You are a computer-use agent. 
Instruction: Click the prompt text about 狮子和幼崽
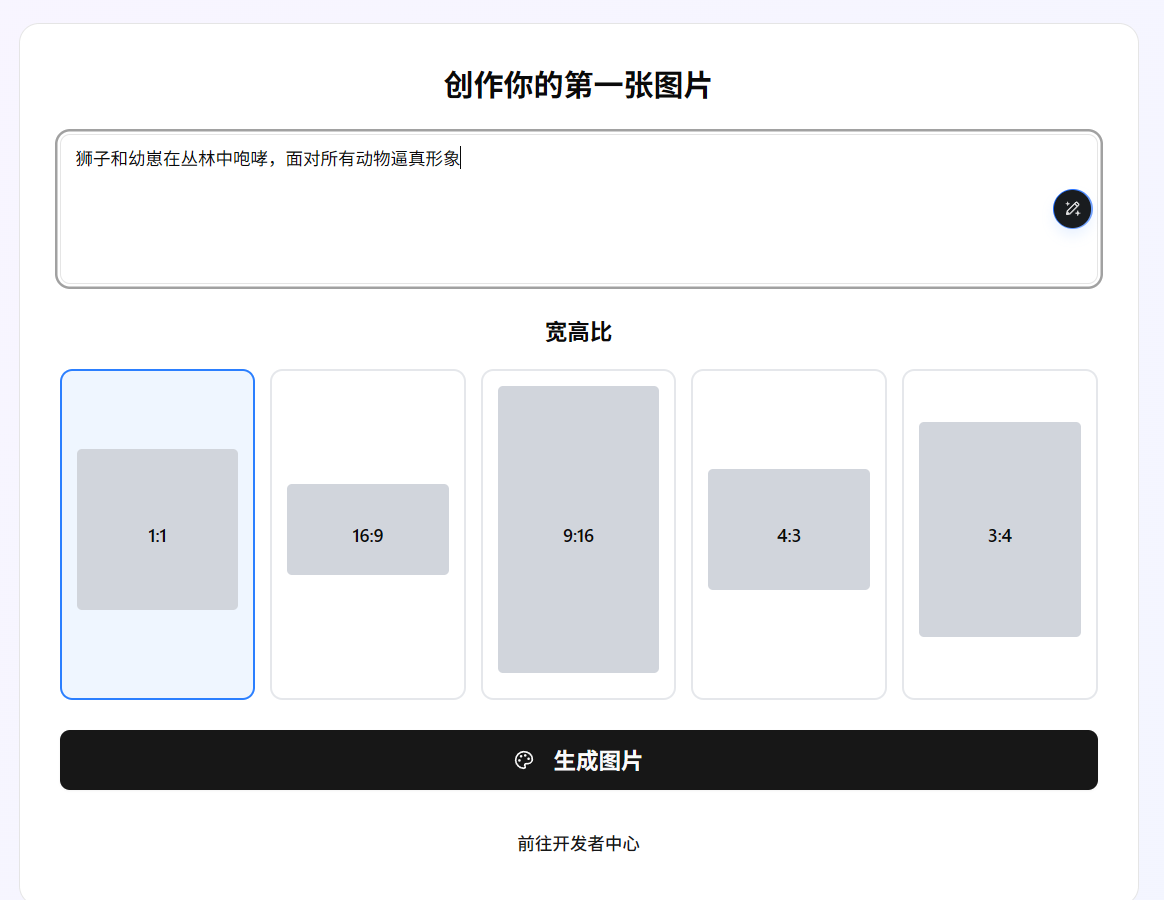(267, 159)
